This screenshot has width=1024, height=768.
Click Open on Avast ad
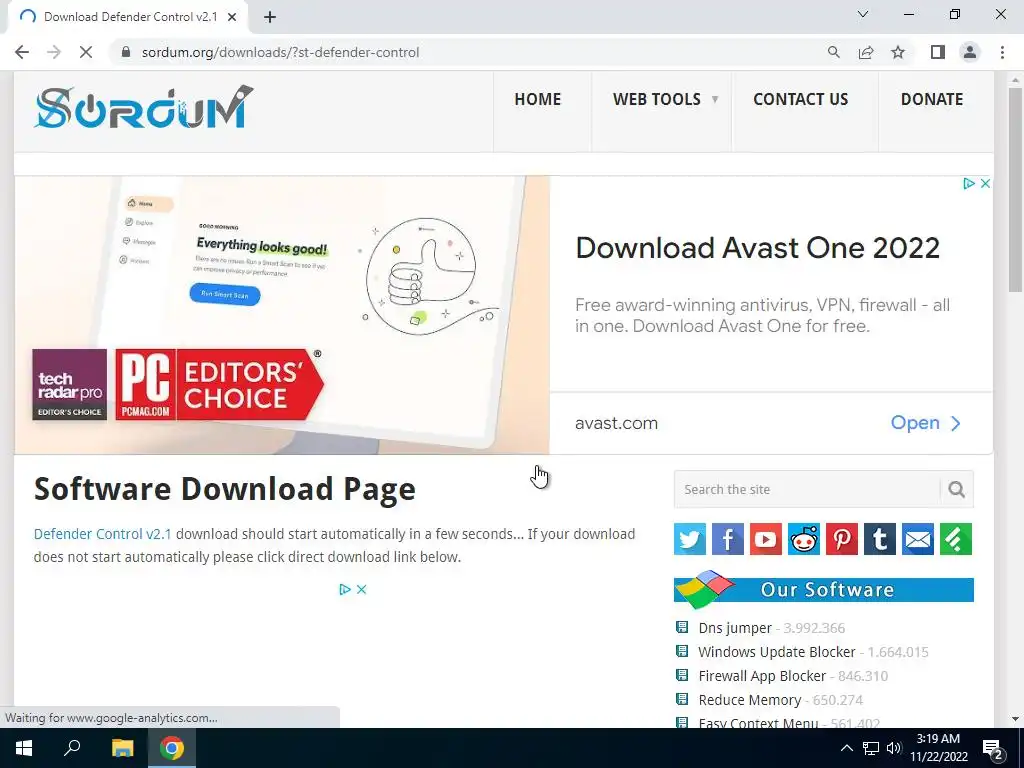coord(926,423)
